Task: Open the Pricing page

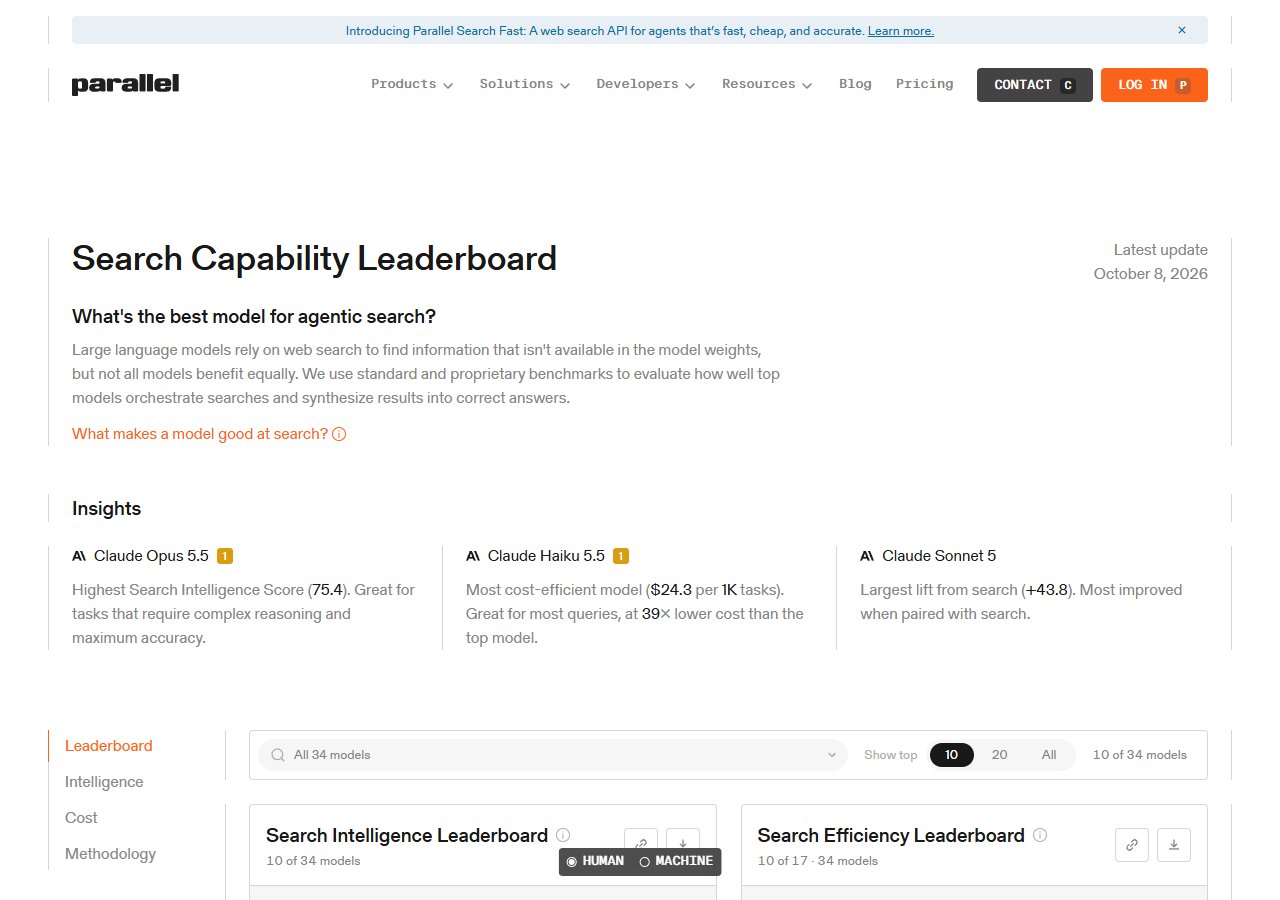Action: coord(924,84)
